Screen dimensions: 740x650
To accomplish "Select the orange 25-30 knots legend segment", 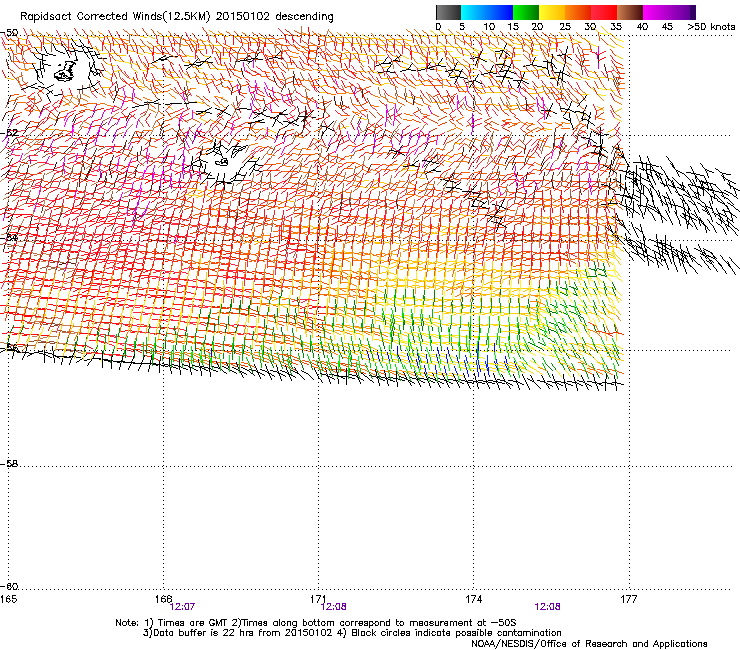I will coord(578,12).
